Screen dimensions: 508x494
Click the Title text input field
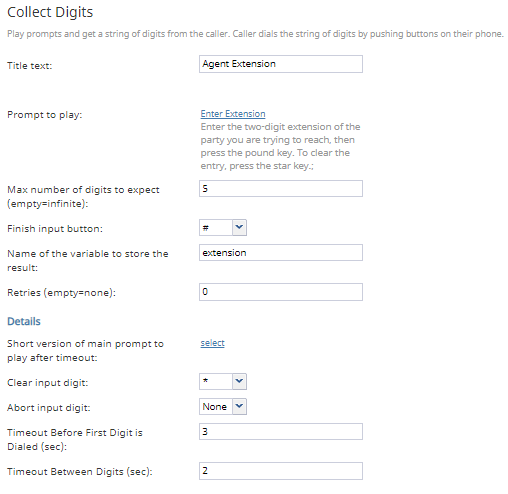click(281, 64)
